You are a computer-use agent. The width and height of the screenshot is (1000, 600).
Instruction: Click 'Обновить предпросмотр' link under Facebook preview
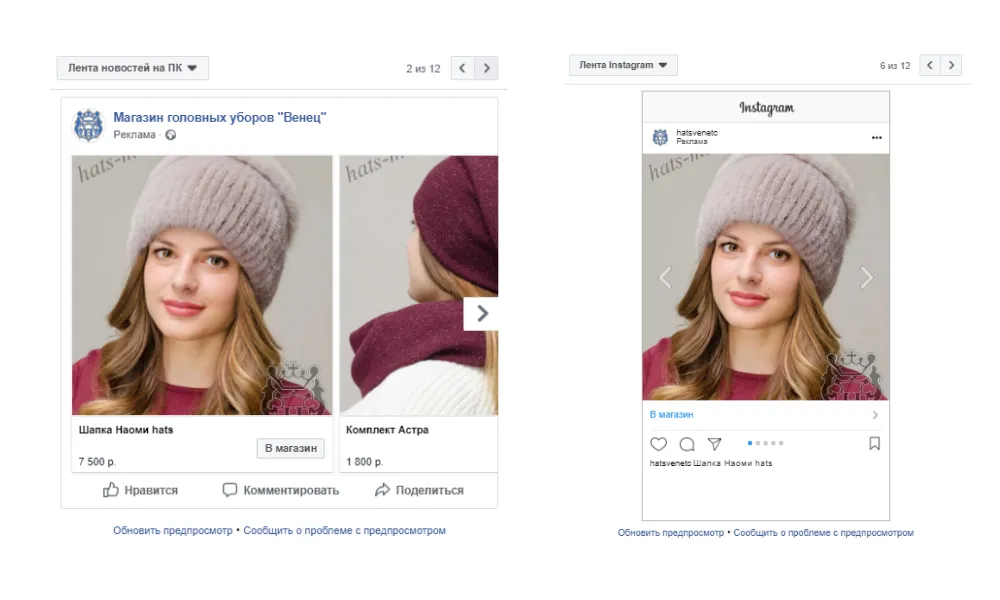click(x=172, y=531)
